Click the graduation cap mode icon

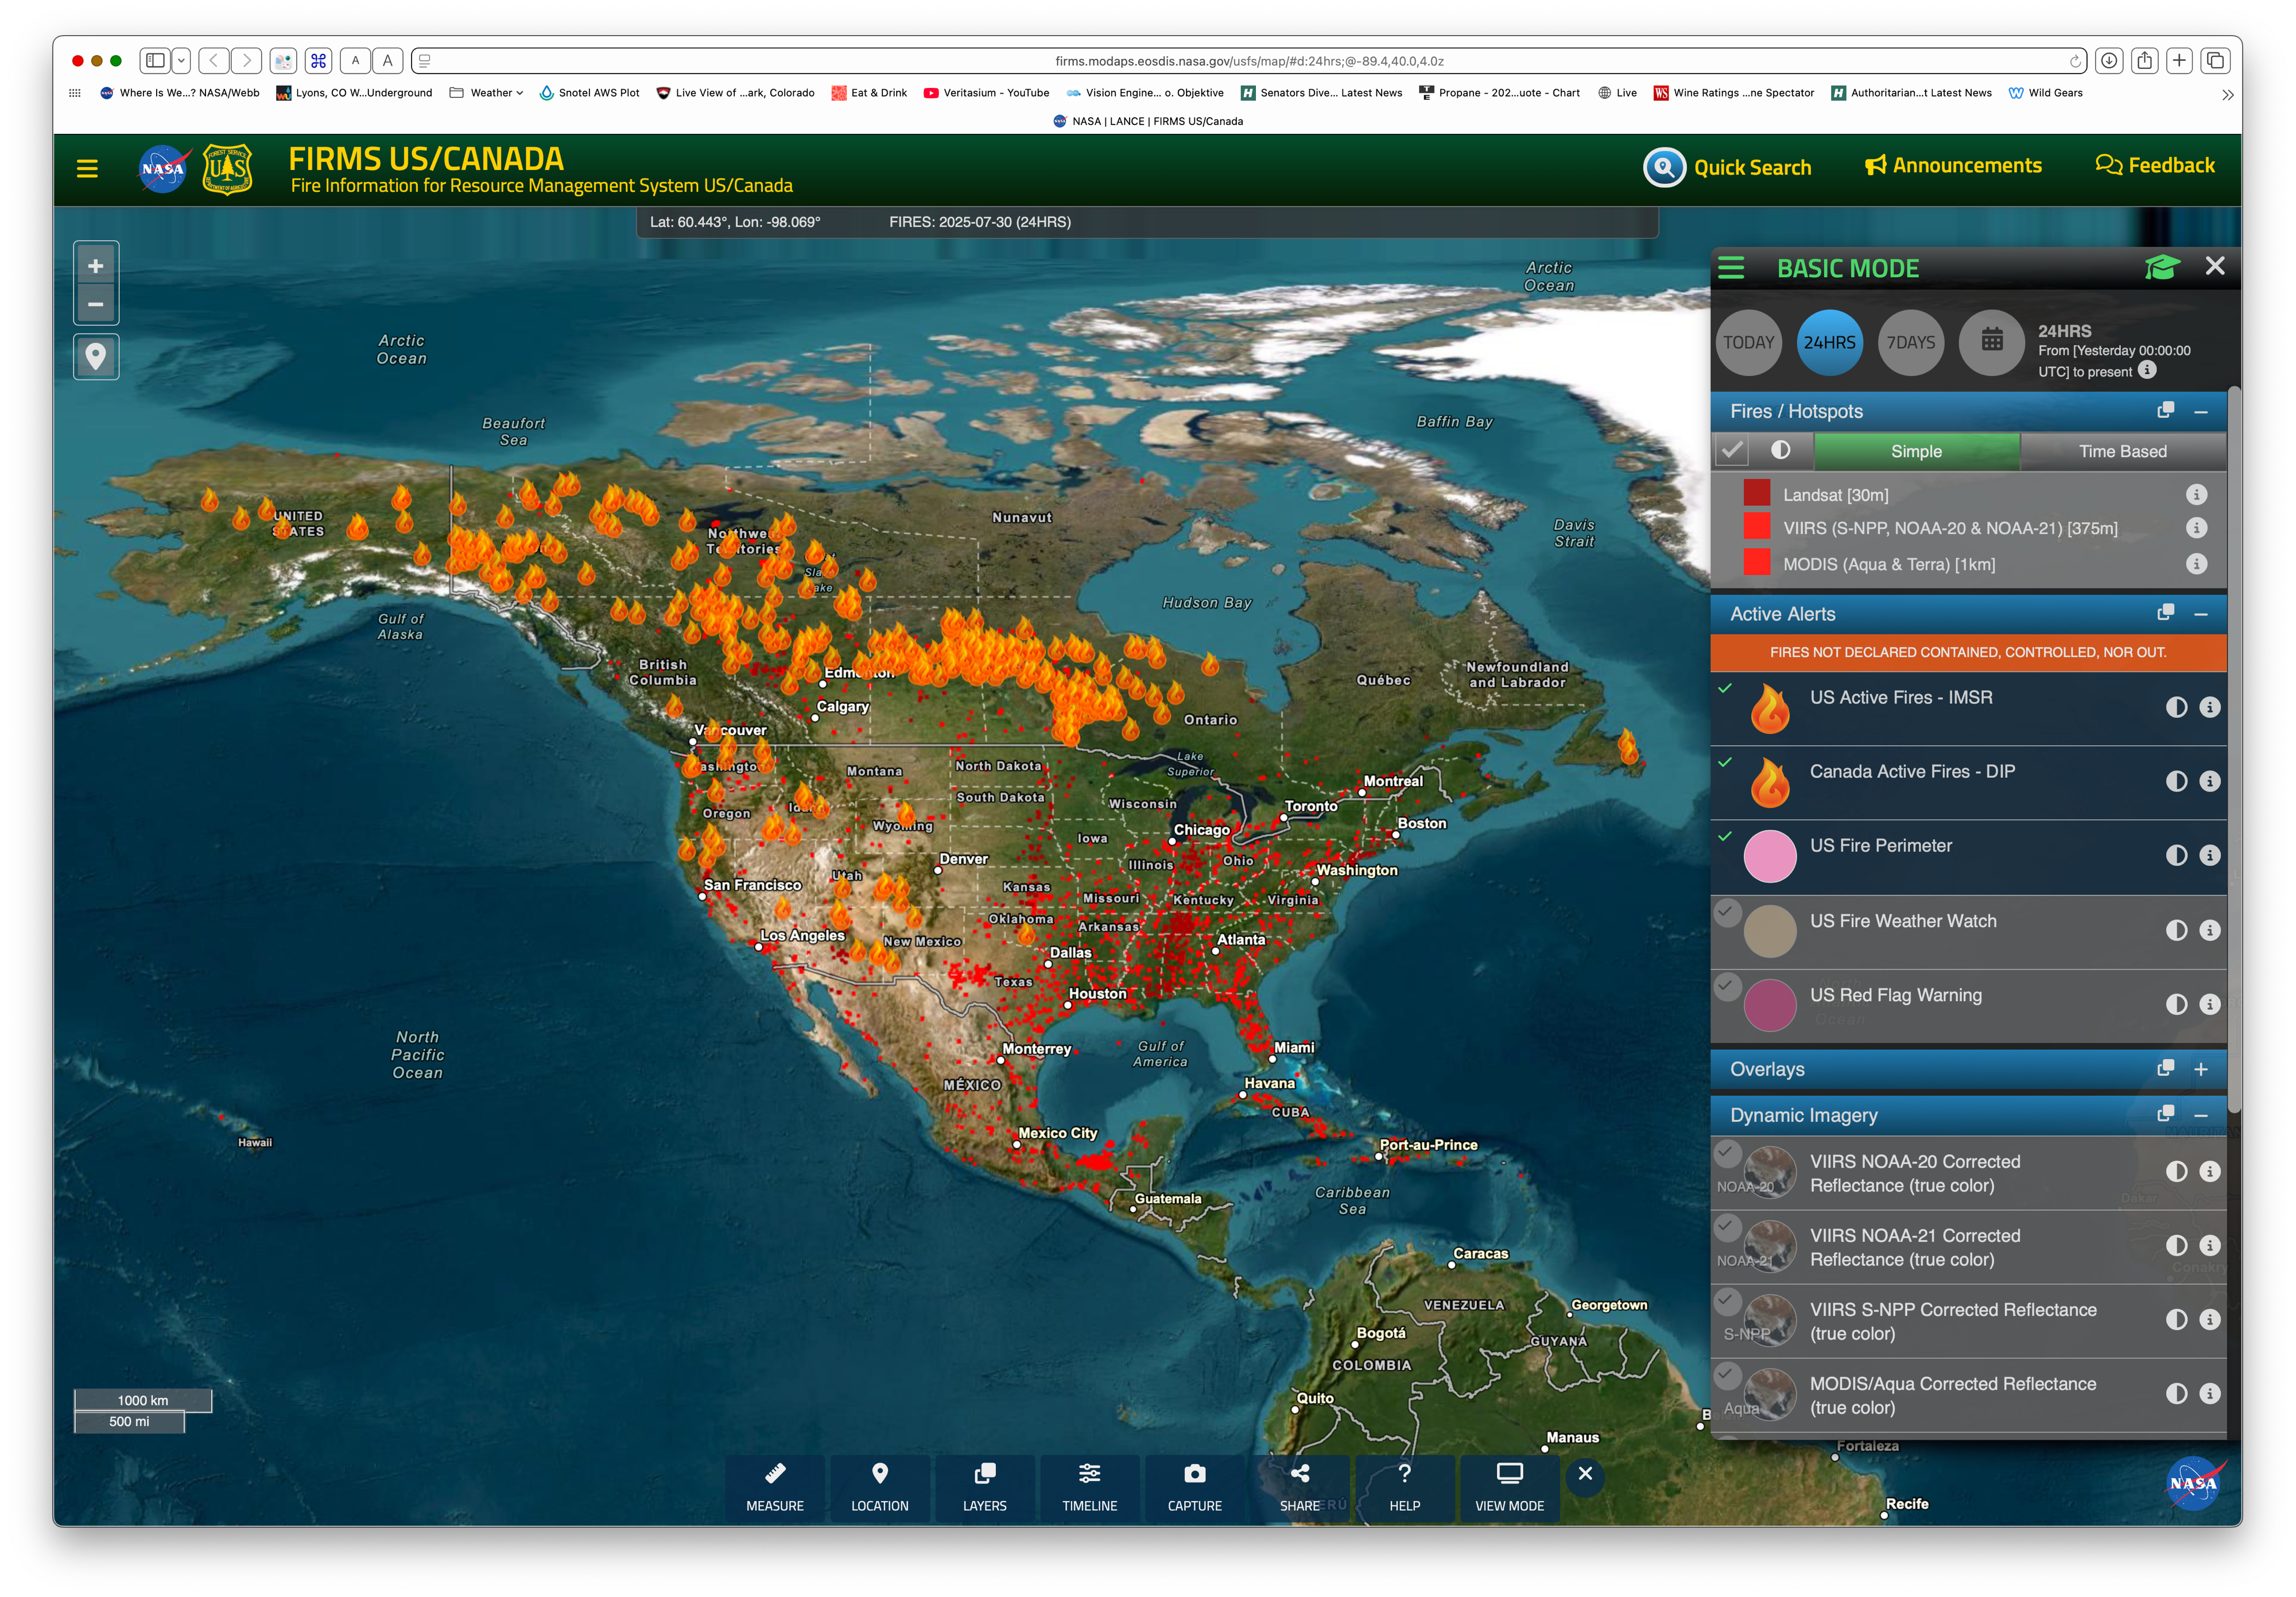point(2161,268)
